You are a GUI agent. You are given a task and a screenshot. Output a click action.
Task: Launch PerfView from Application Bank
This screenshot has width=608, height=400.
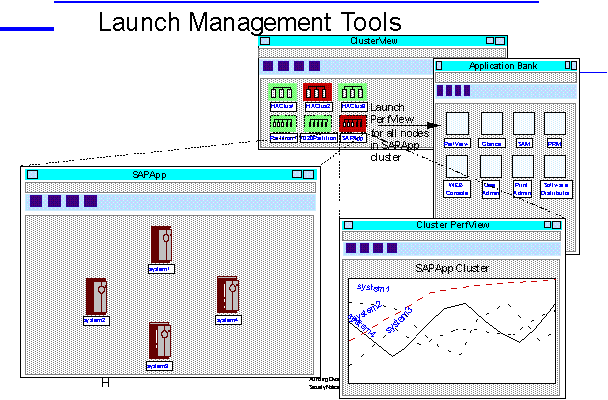click(456, 124)
